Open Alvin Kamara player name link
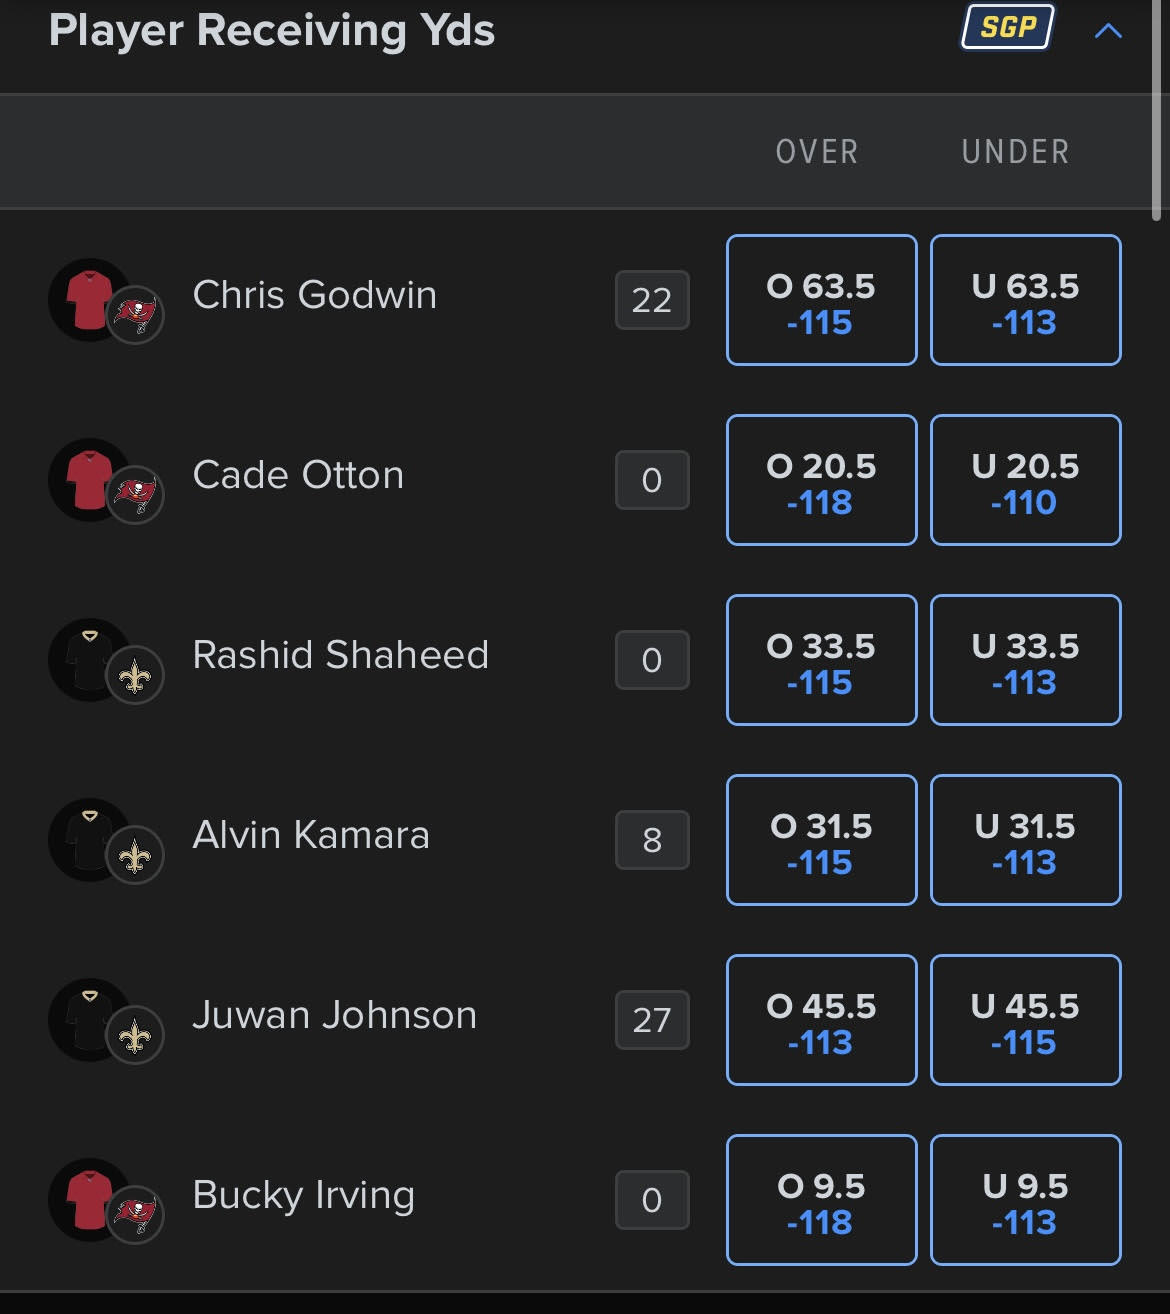The width and height of the screenshot is (1170, 1314). (311, 835)
